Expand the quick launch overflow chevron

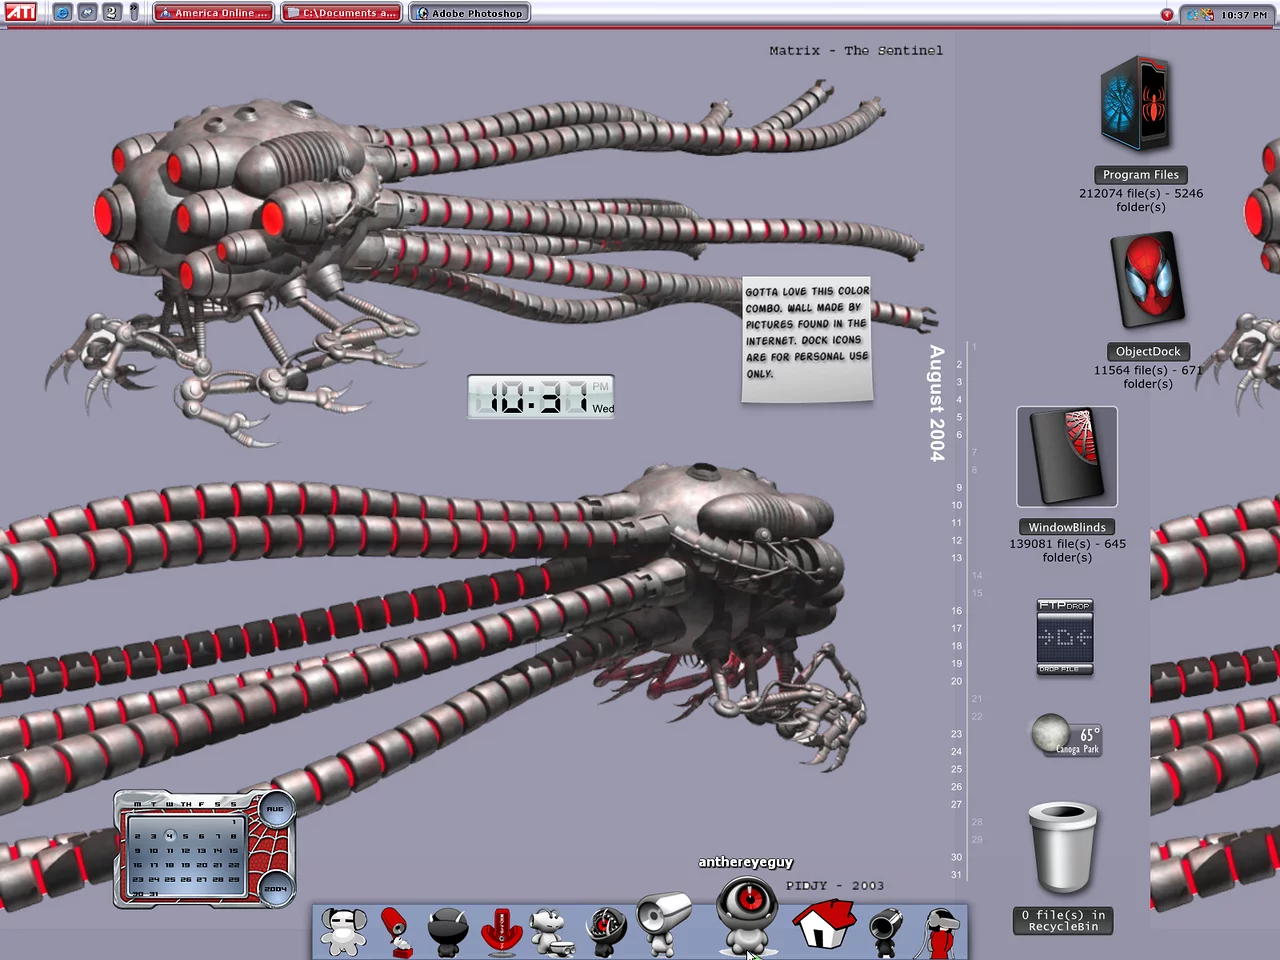[134, 13]
